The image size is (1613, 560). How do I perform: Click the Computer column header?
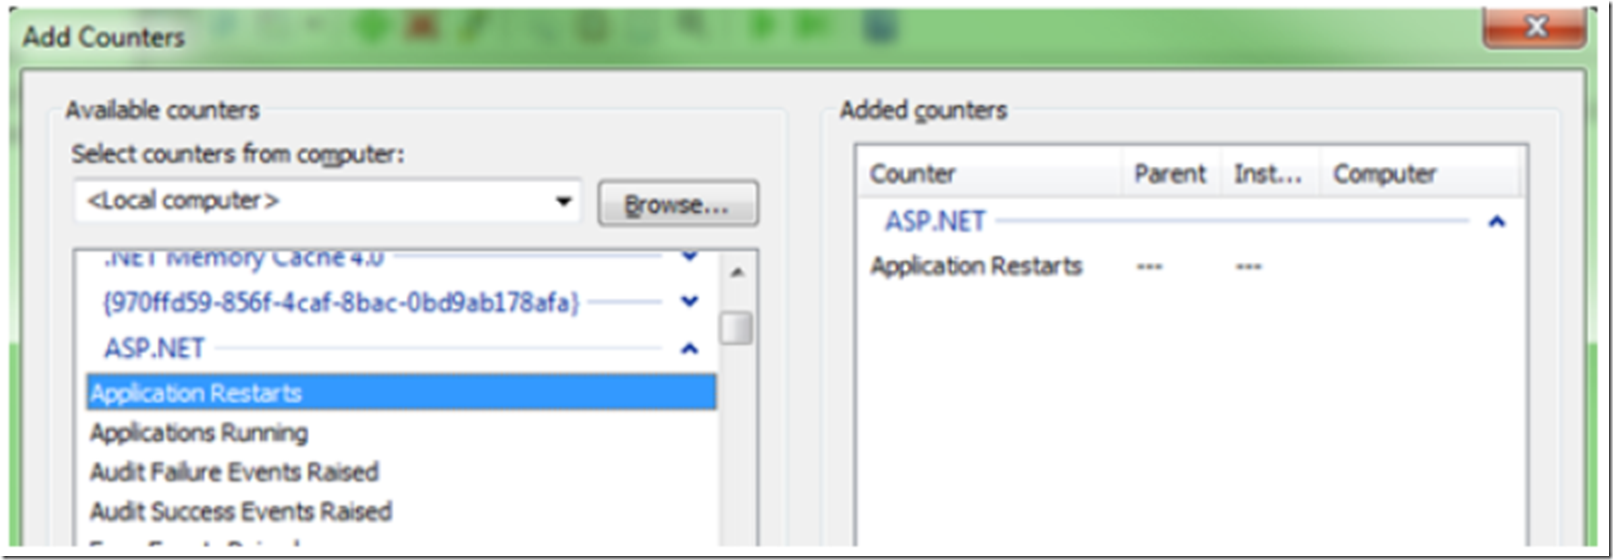(x=1419, y=173)
